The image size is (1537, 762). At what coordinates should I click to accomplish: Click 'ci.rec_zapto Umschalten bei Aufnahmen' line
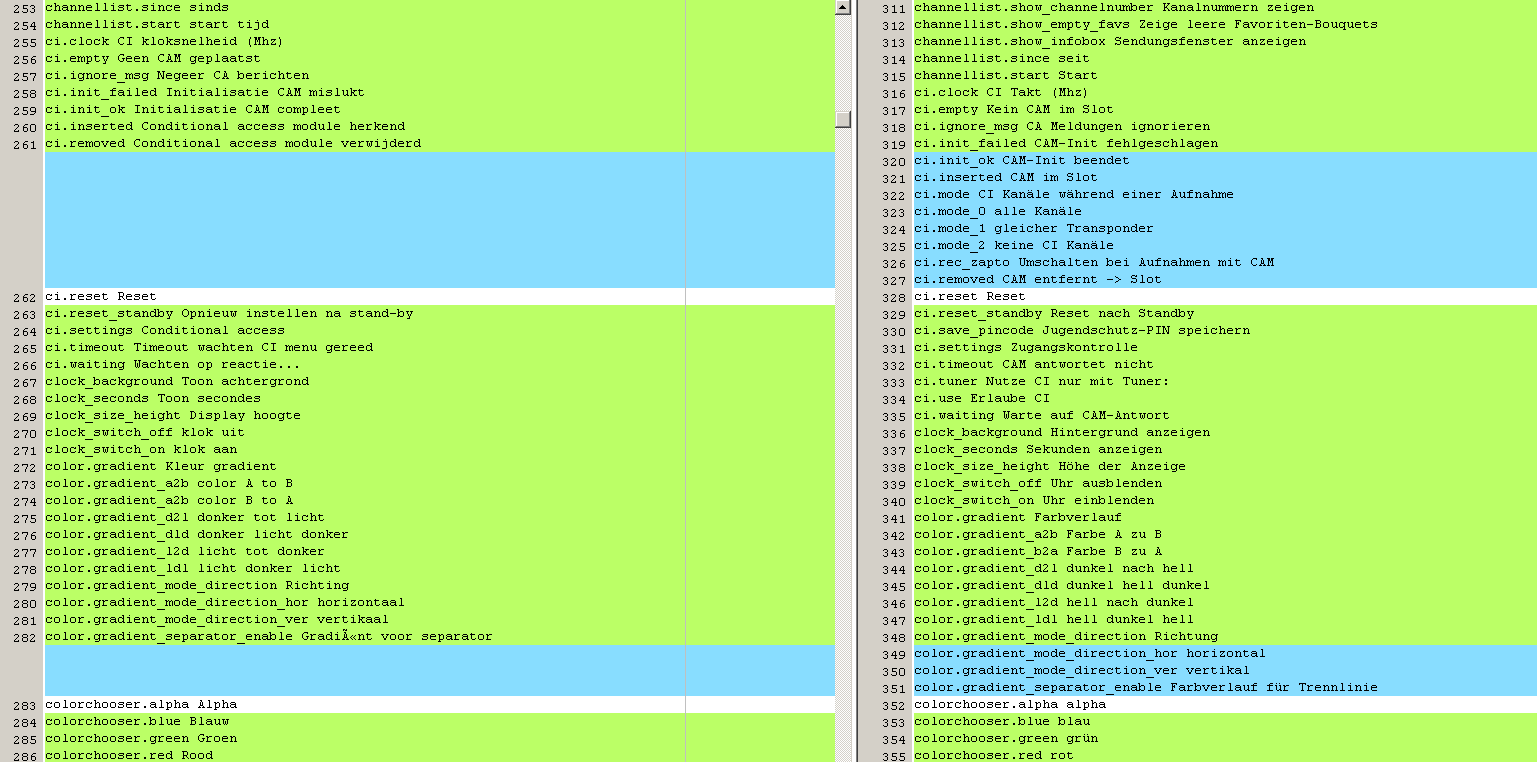[x=1093, y=263]
